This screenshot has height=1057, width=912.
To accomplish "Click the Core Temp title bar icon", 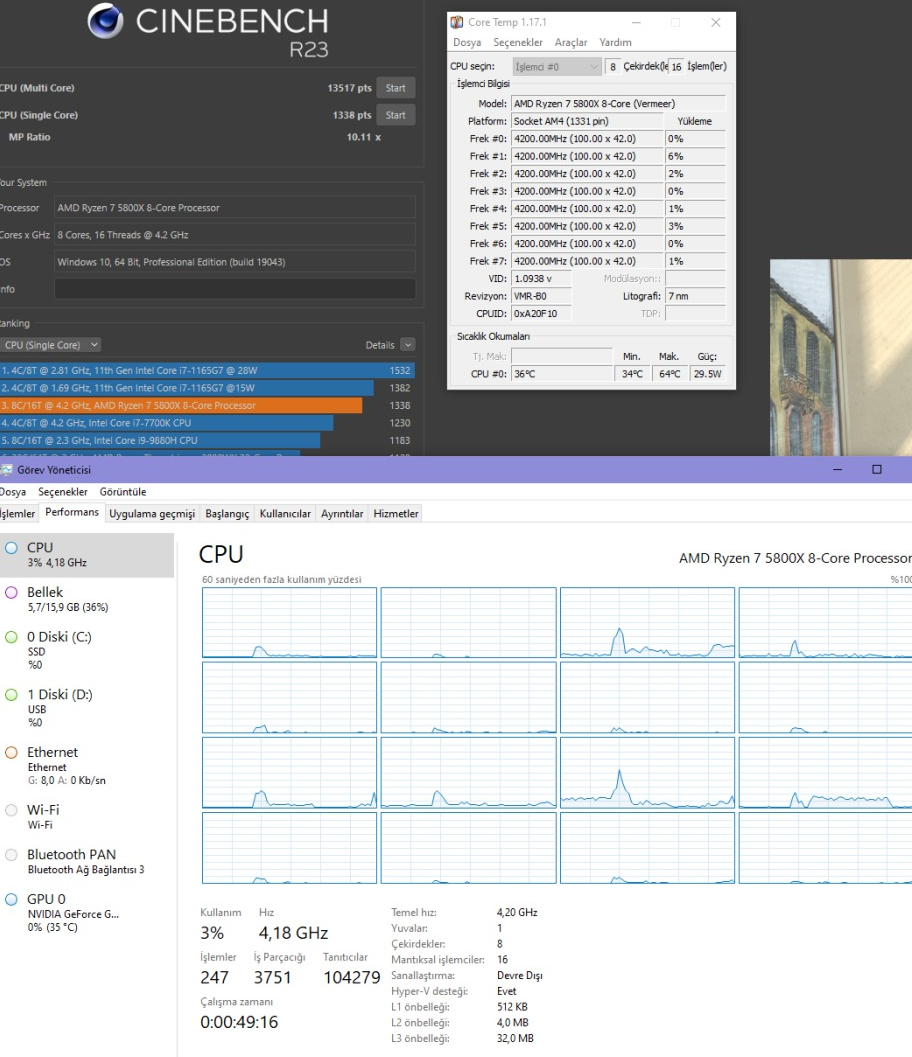I will pos(457,22).
